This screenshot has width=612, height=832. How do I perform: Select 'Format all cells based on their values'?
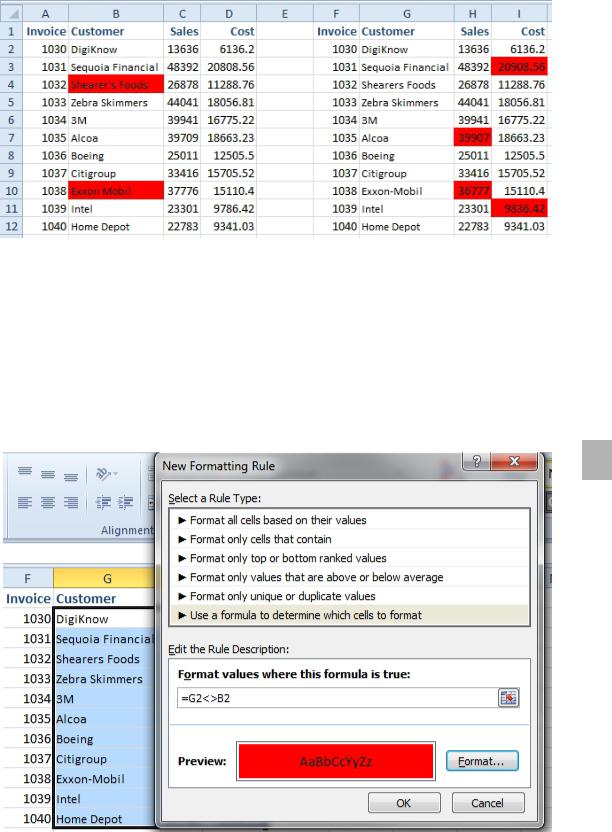coord(349,520)
